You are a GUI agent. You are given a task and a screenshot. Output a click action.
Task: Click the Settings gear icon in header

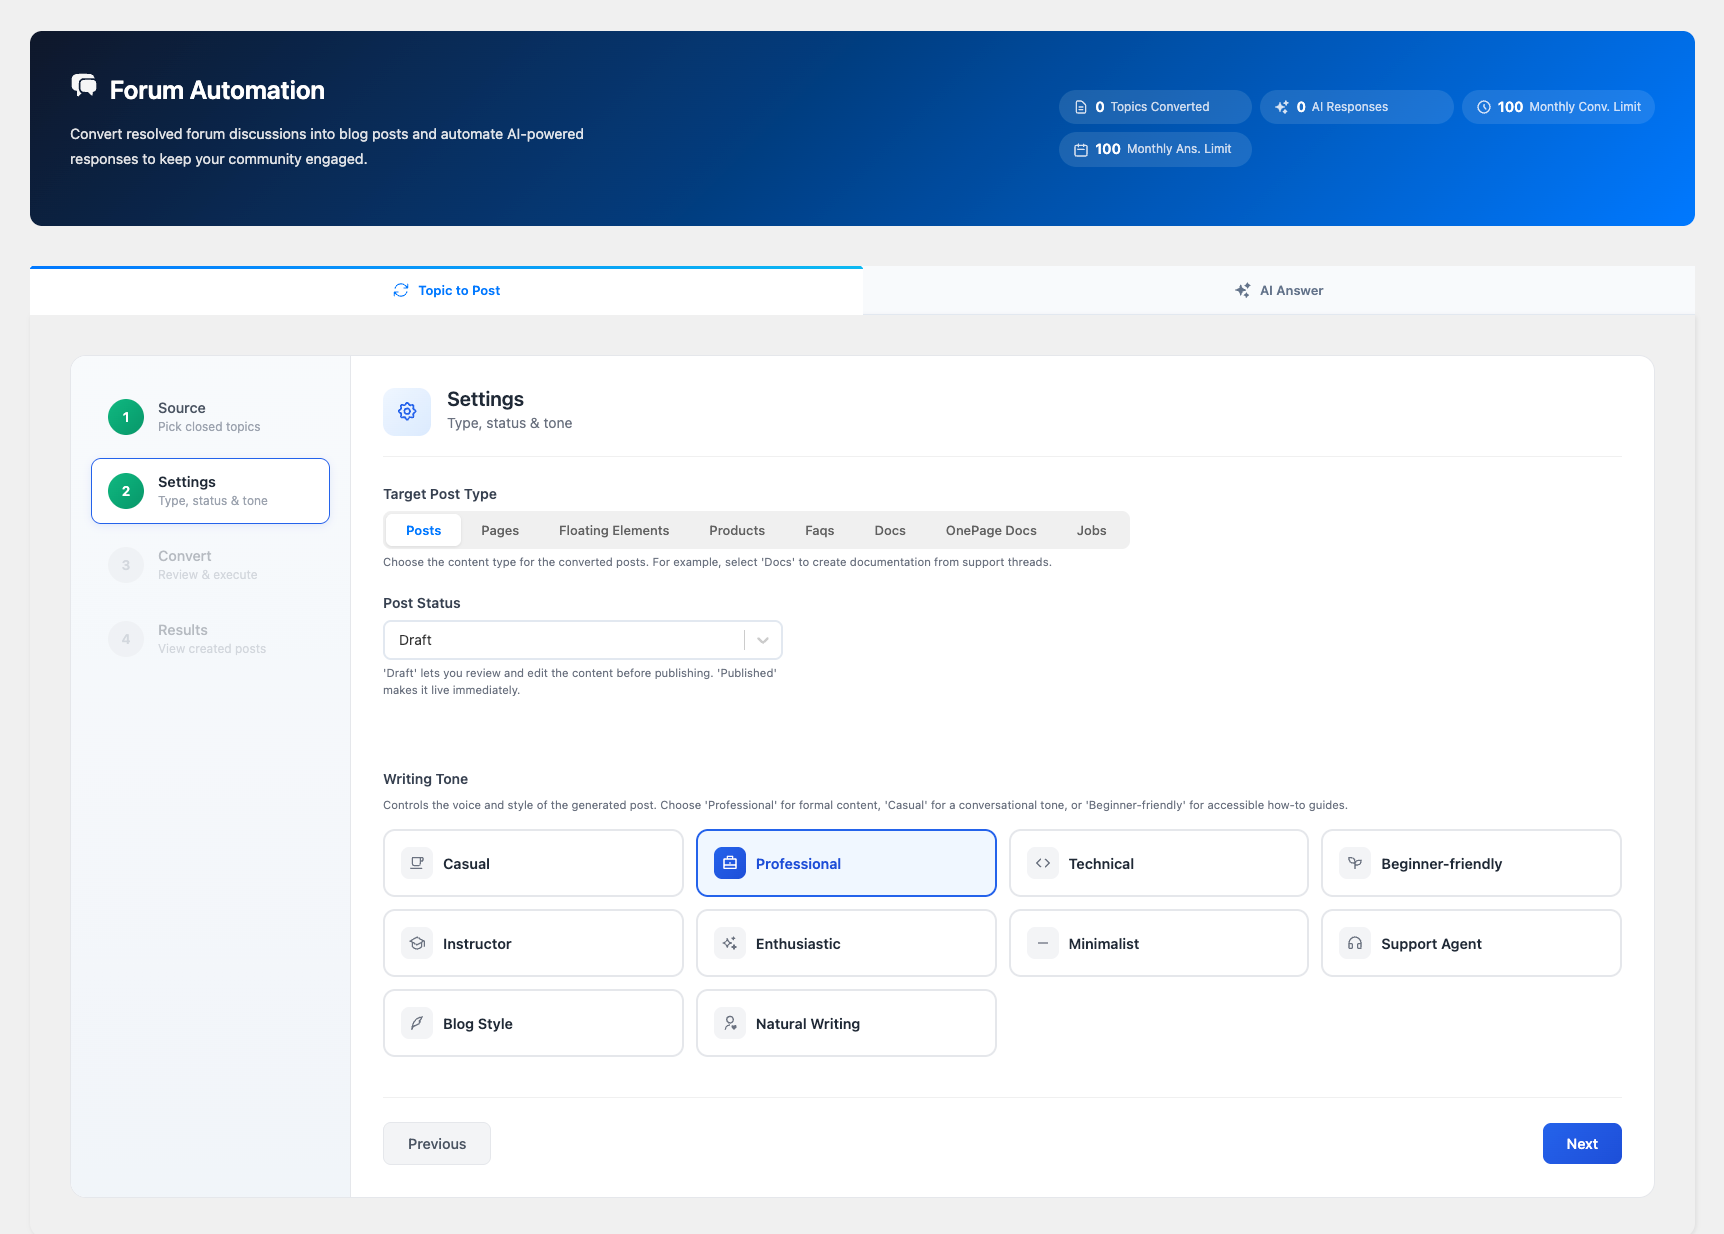(407, 412)
